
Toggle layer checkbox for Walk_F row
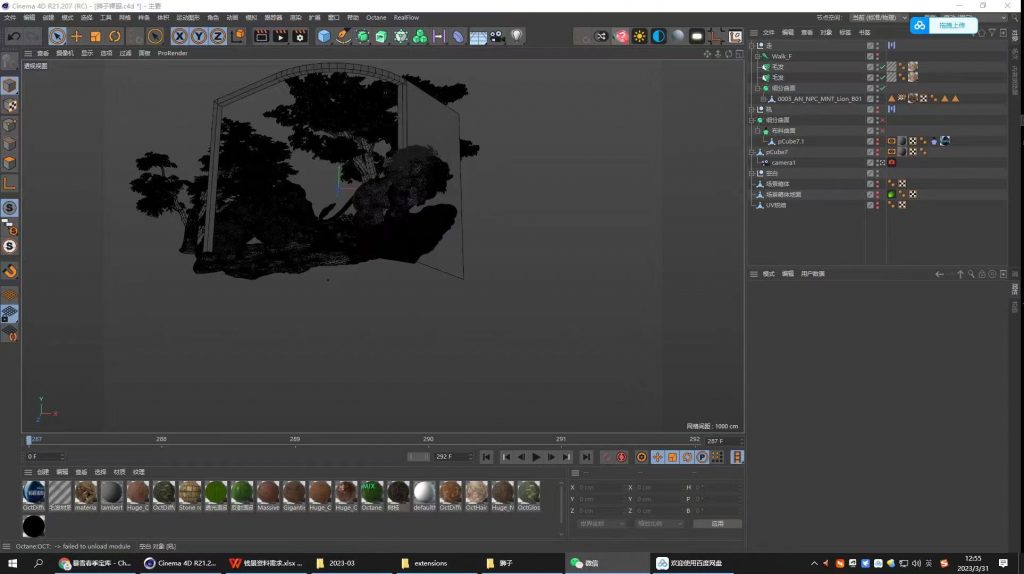pyautogui.click(x=870, y=56)
